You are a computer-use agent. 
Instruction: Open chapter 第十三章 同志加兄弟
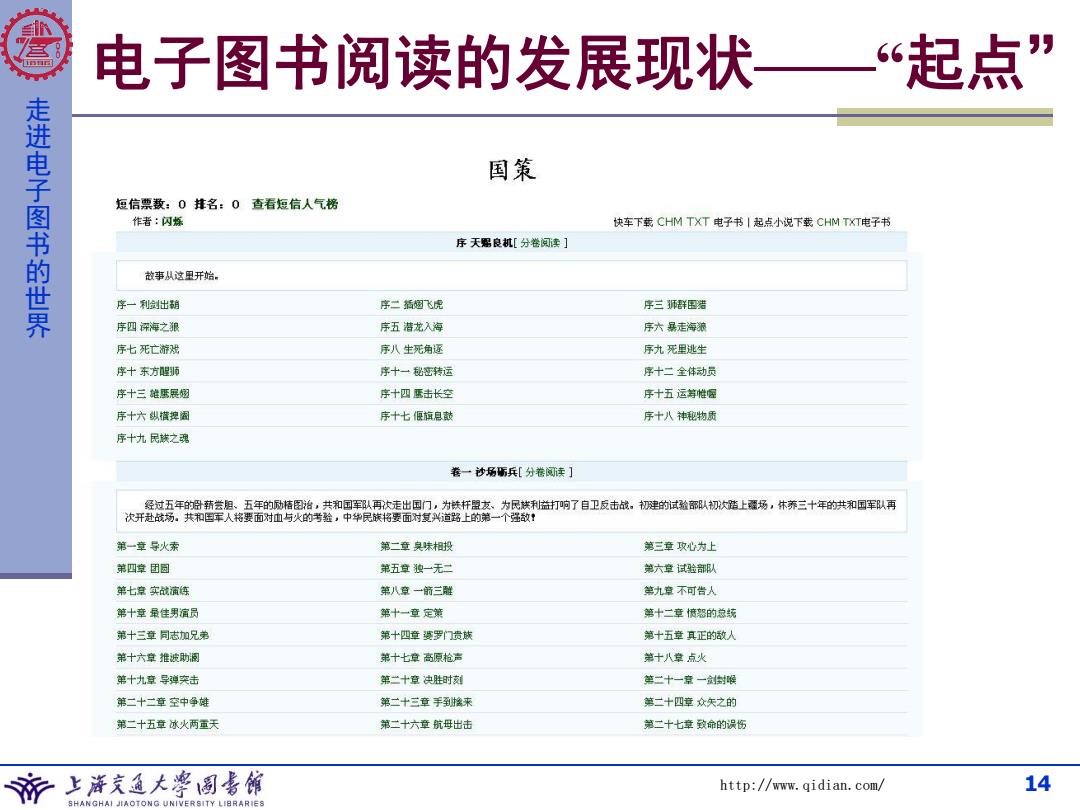tap(162, 635)
